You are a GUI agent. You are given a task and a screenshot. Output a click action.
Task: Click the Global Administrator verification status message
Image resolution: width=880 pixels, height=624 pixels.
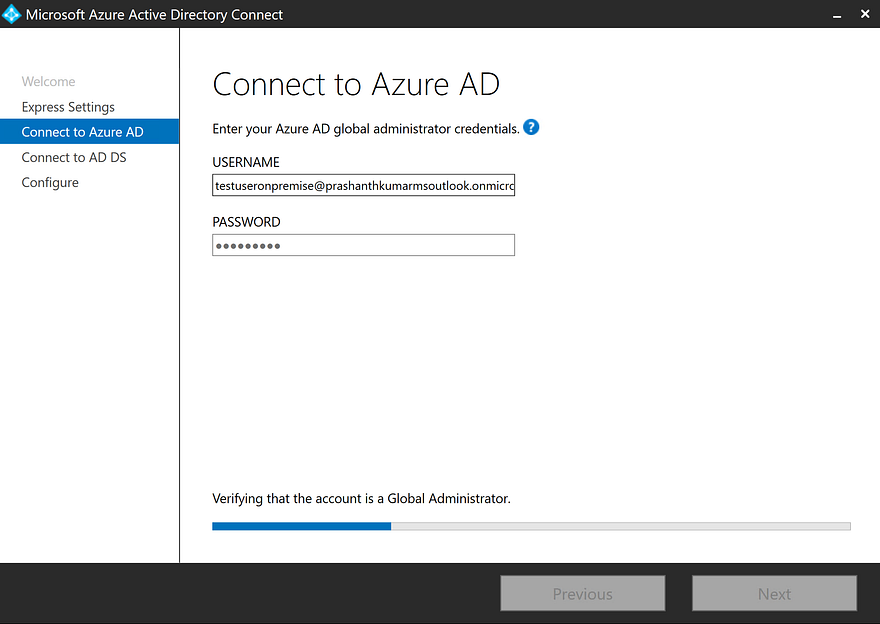pos(361,498)
